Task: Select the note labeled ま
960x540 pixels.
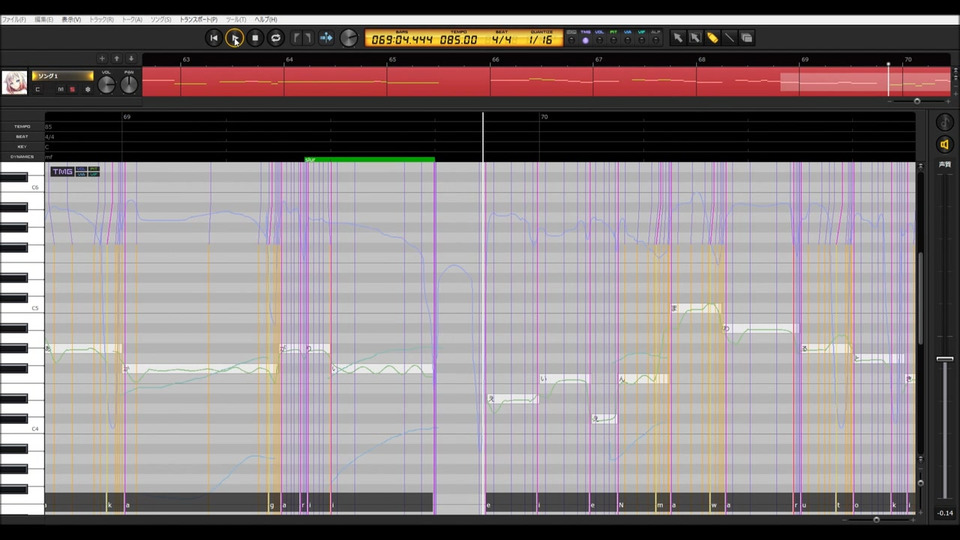Action: [696, 308]
